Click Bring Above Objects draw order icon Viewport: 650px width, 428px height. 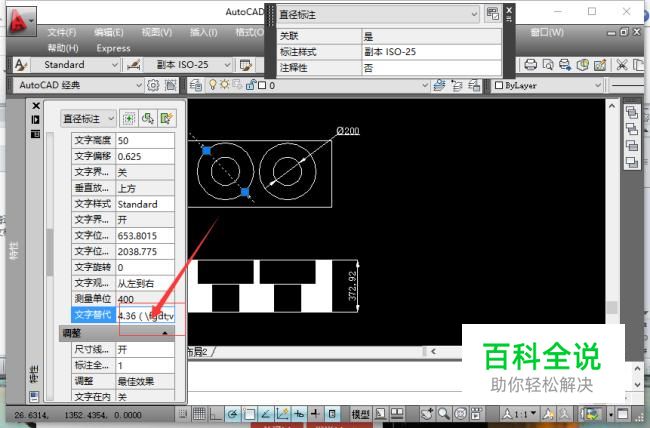632,146
